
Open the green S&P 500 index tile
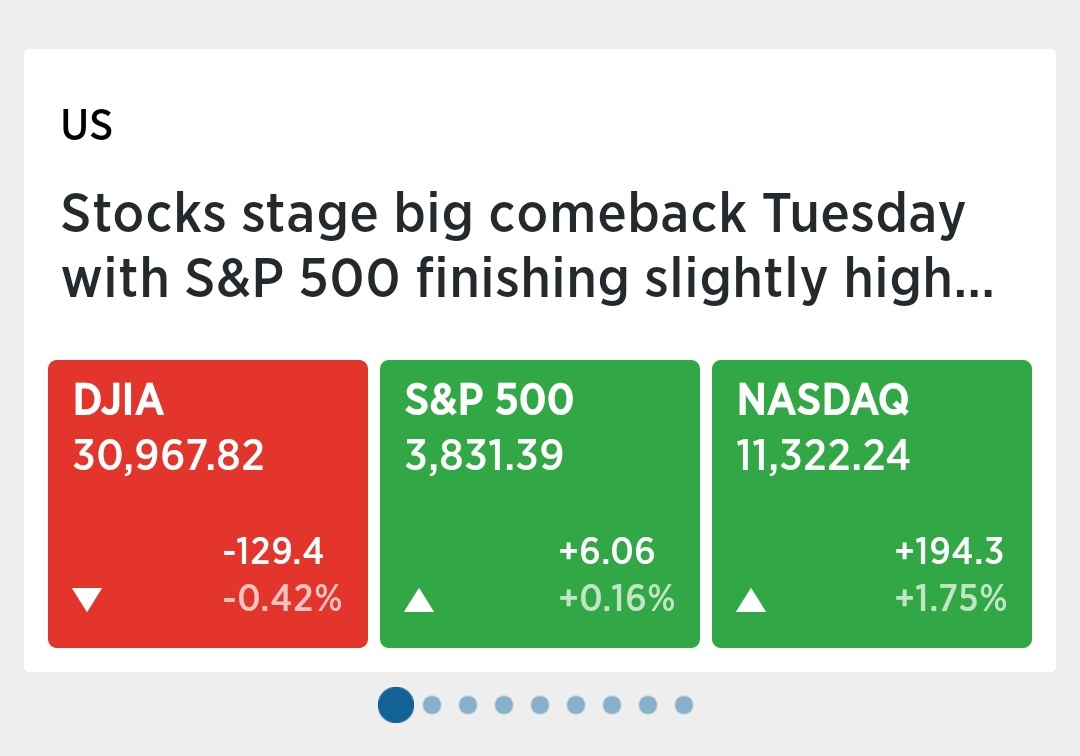pyautogui.click(x=540, y=503)
